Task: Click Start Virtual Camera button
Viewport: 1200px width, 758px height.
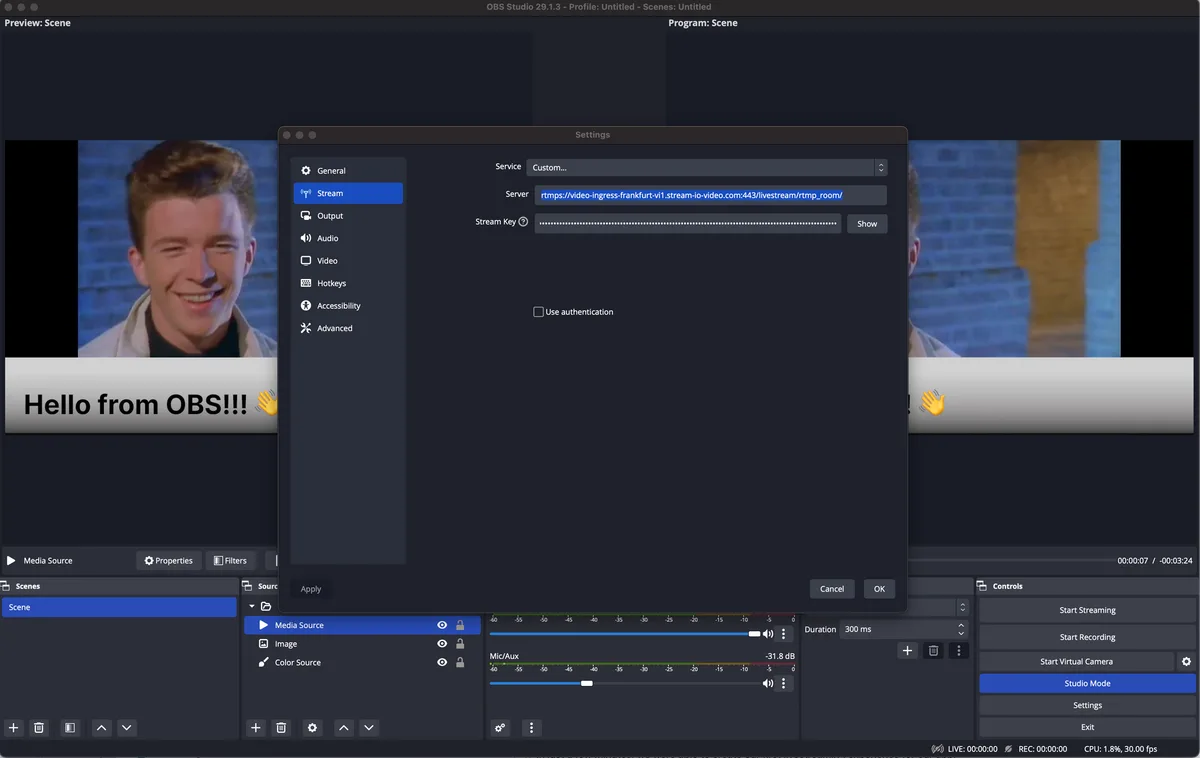Action: pos(1076,661)
